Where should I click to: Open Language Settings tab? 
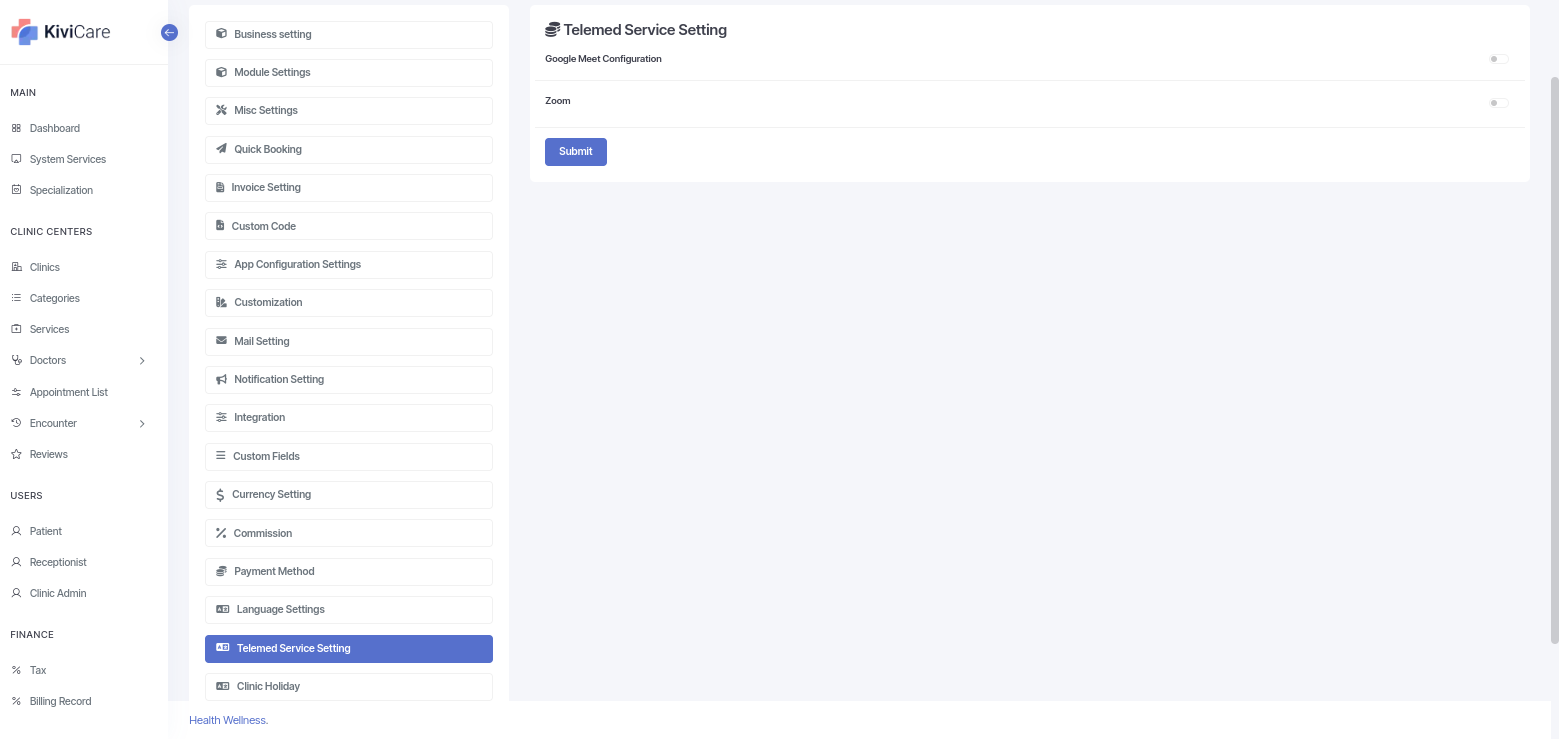(349, 609)
